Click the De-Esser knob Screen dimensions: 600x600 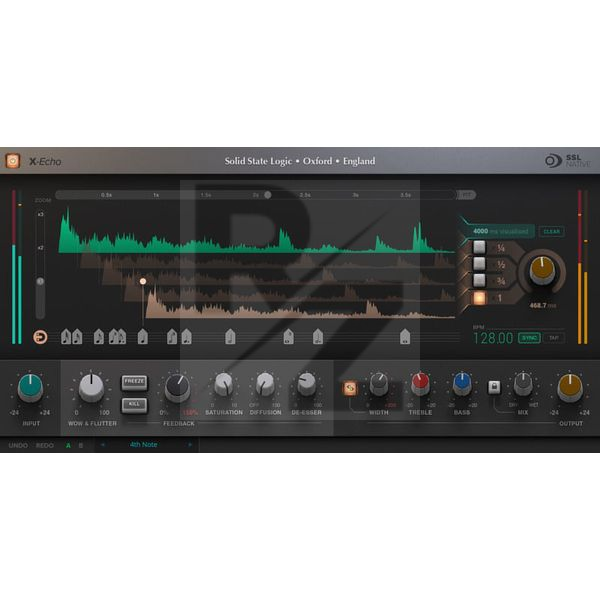307,385
